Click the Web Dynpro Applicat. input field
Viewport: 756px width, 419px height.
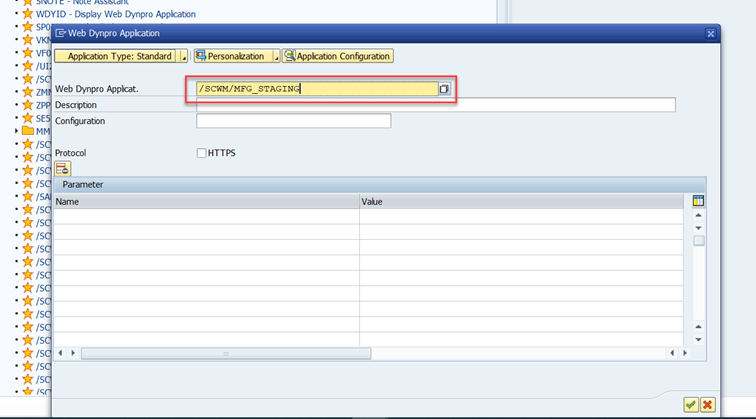317,89
